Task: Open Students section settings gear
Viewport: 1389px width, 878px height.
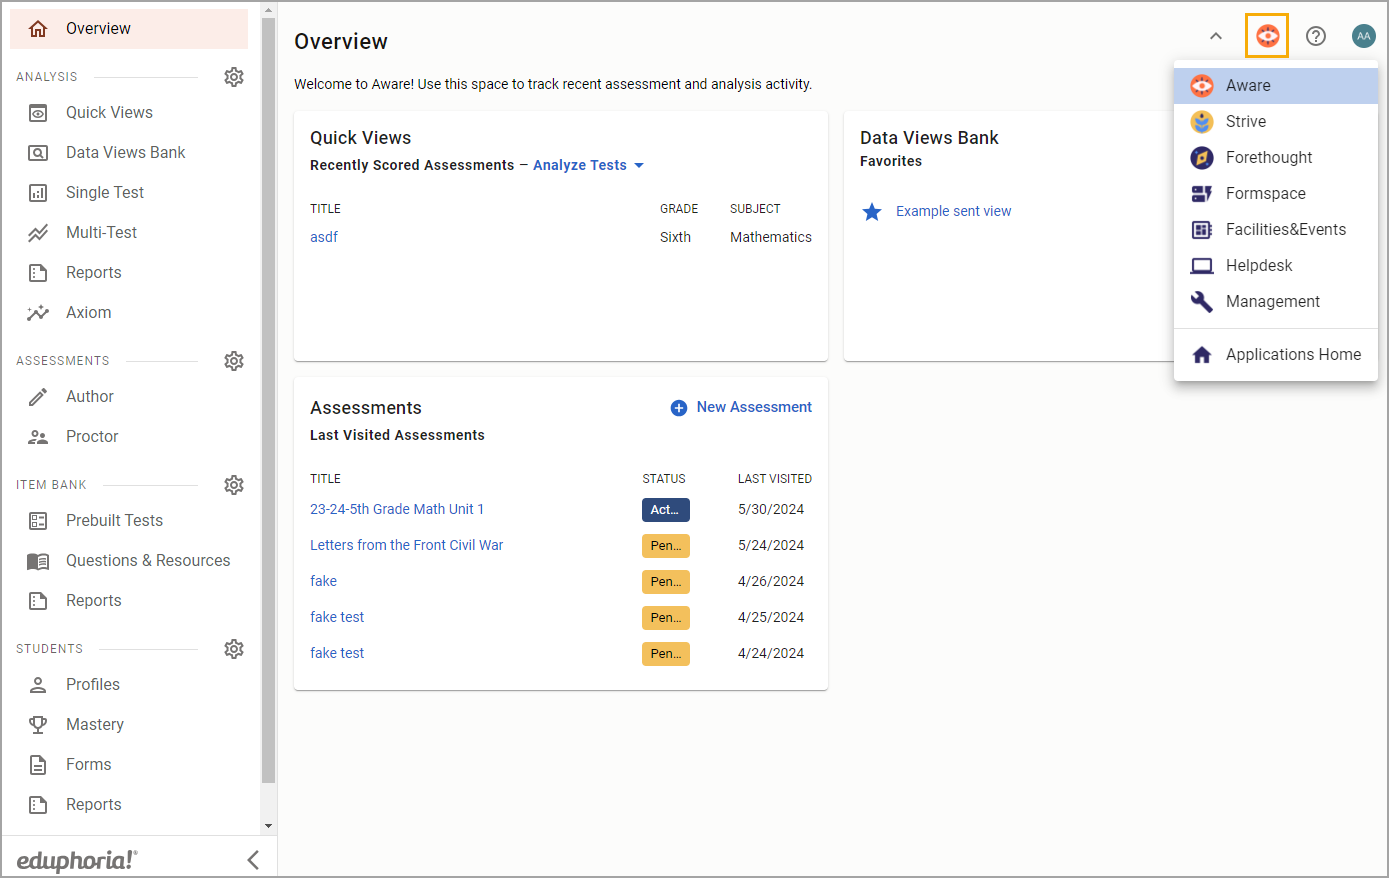Action: pyautogui.click(x=234, y=649)
